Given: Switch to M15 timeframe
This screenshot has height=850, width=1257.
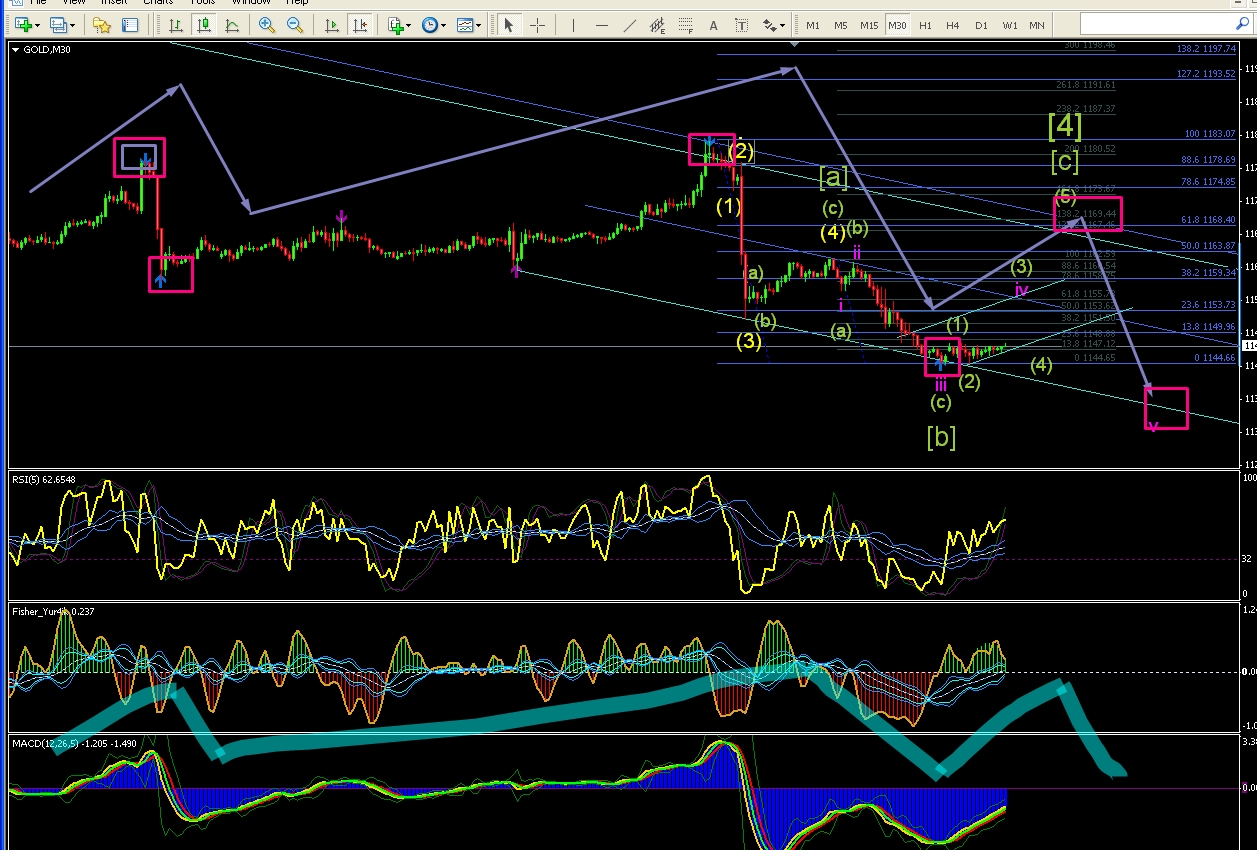Looking at the screenshot, I should [x=869, y=25].
